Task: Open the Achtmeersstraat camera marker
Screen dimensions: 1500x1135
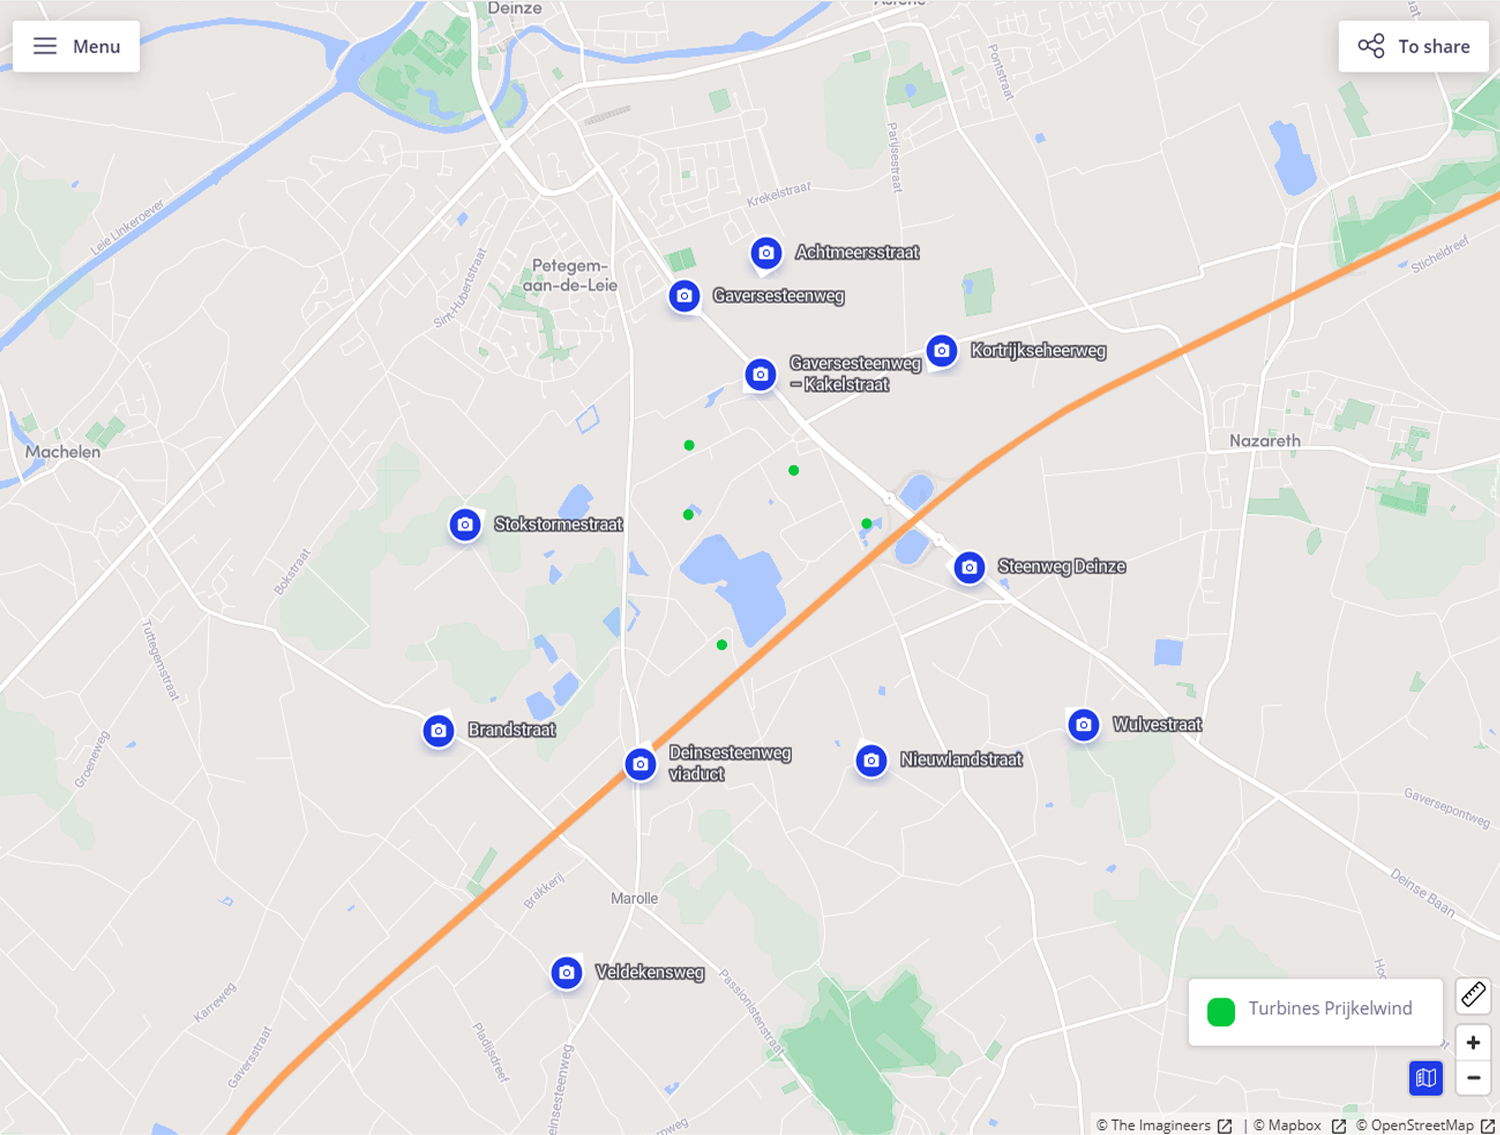Action: pyautogui.click(x=766, y=253)
